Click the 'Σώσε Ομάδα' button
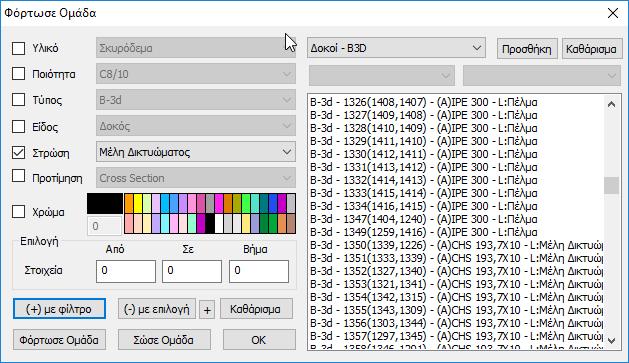Viewport: 629px width, 363px height. [x=164, y=340]
